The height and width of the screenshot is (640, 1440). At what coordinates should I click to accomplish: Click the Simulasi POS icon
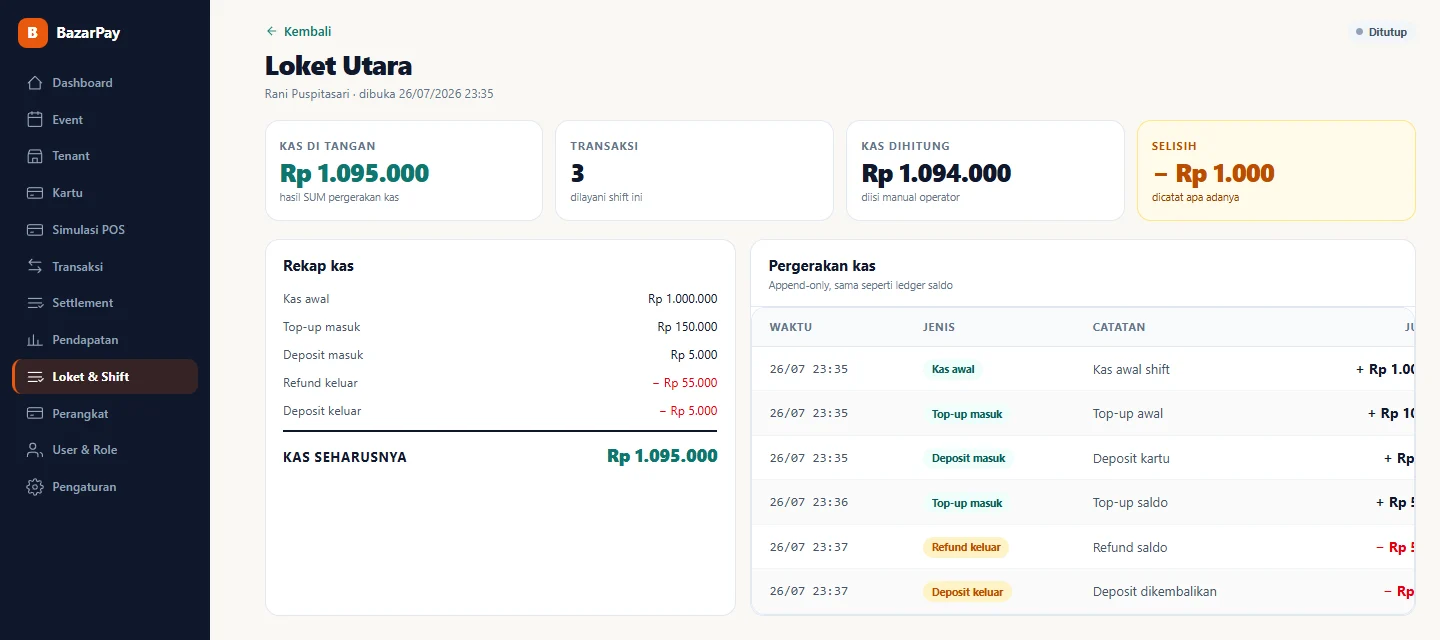pos(35,230)
